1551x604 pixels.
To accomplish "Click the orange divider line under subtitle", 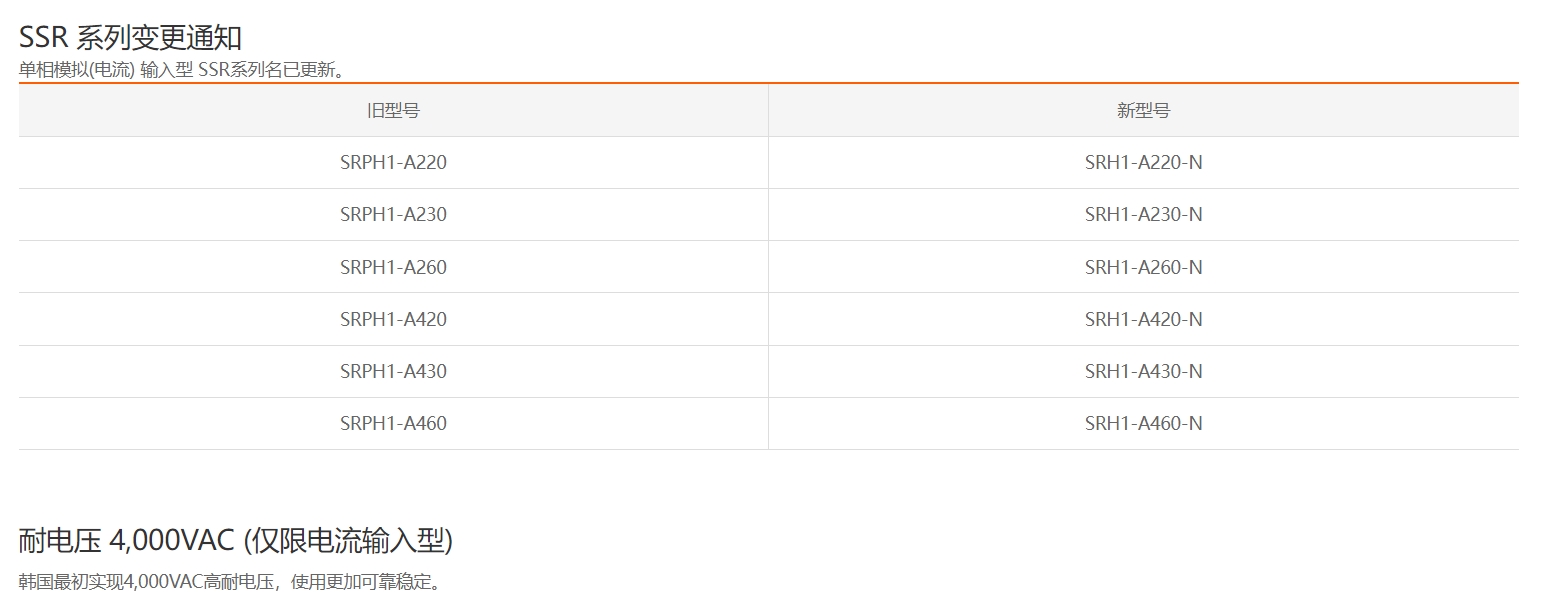I will point(768,83).
